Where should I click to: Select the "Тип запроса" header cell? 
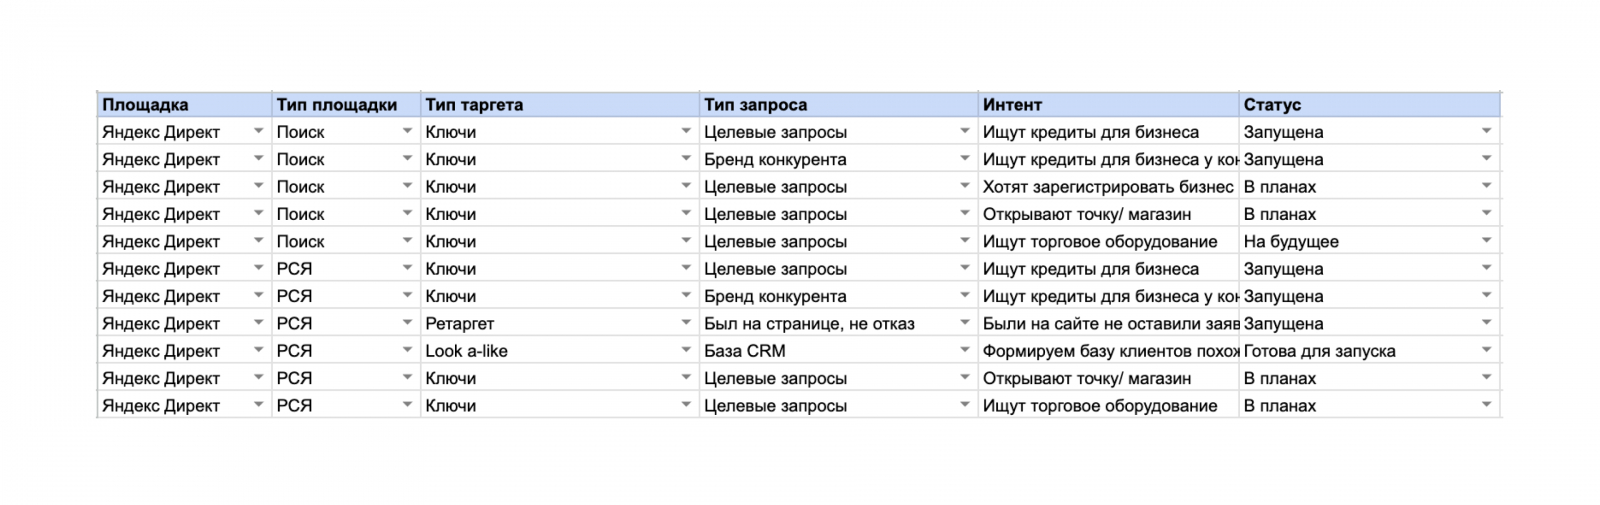point(755,105)
